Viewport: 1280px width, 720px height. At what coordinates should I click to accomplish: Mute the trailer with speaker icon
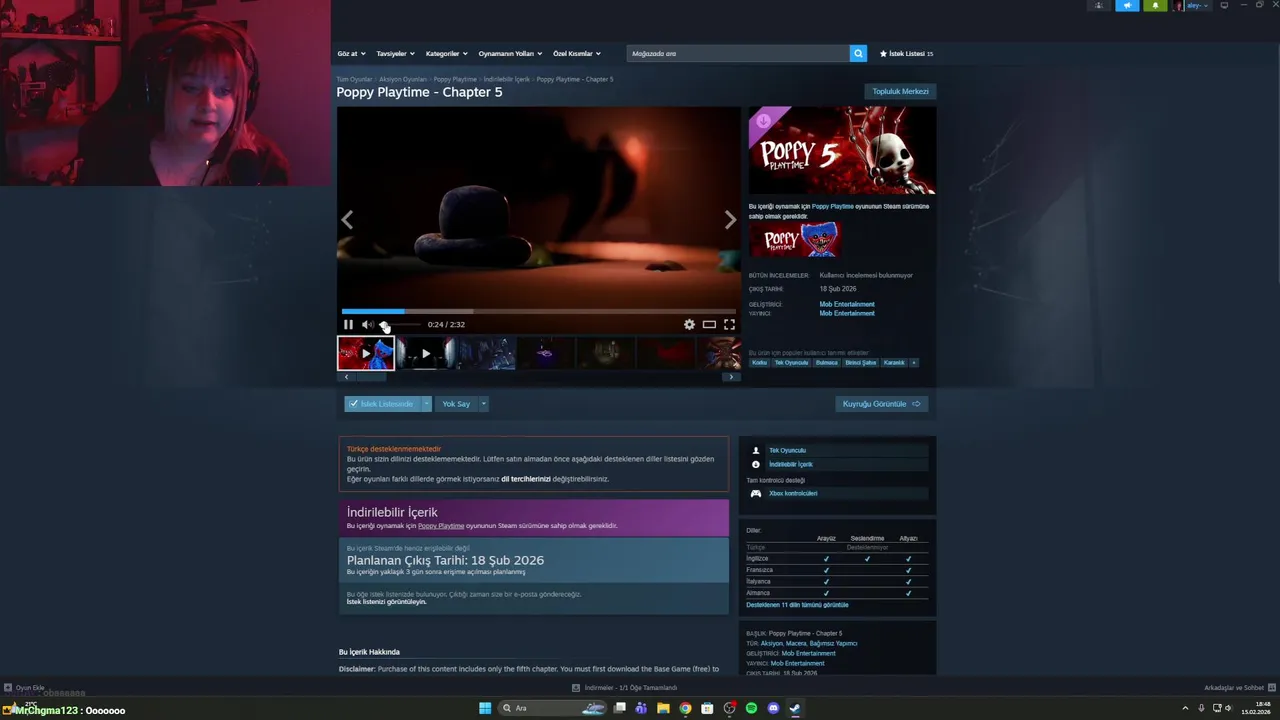(x=367, y=324)
